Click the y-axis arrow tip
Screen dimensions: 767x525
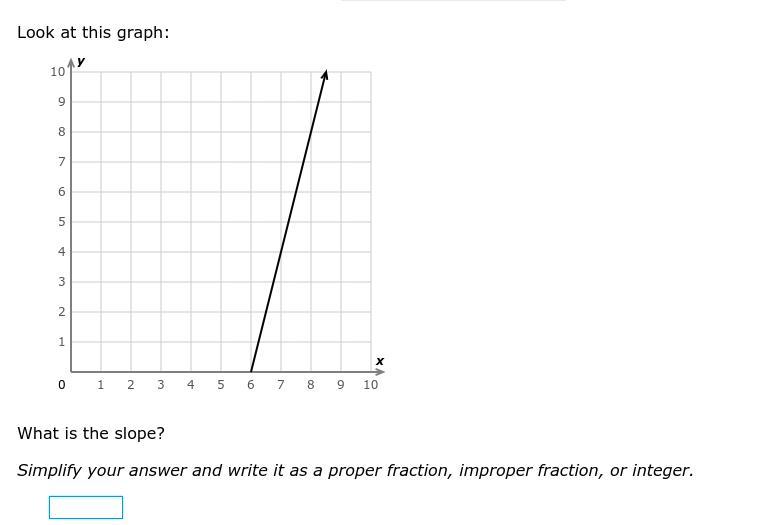click(71, 62)
